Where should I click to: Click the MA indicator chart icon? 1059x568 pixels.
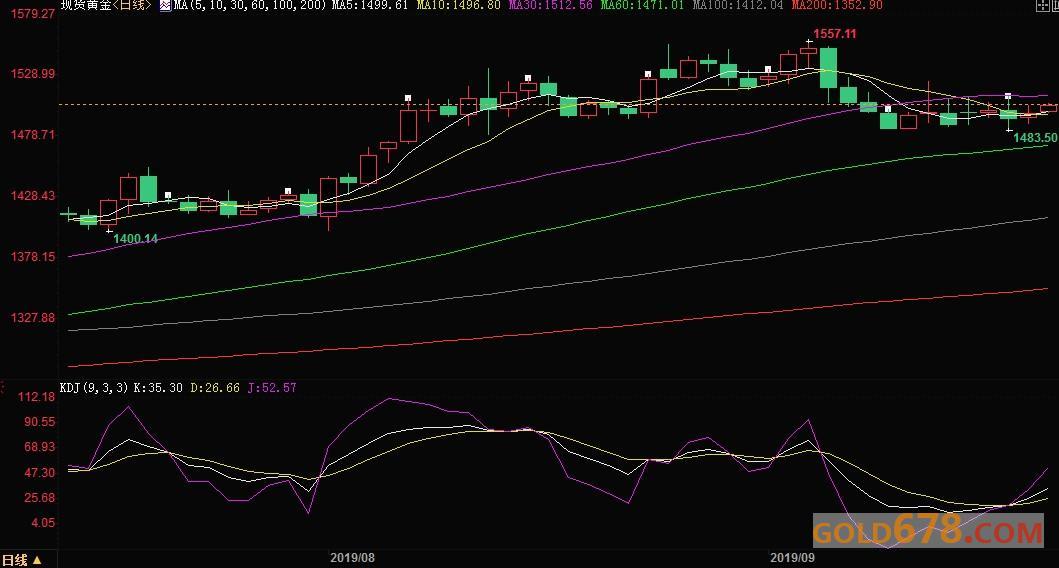click(165, 5)
